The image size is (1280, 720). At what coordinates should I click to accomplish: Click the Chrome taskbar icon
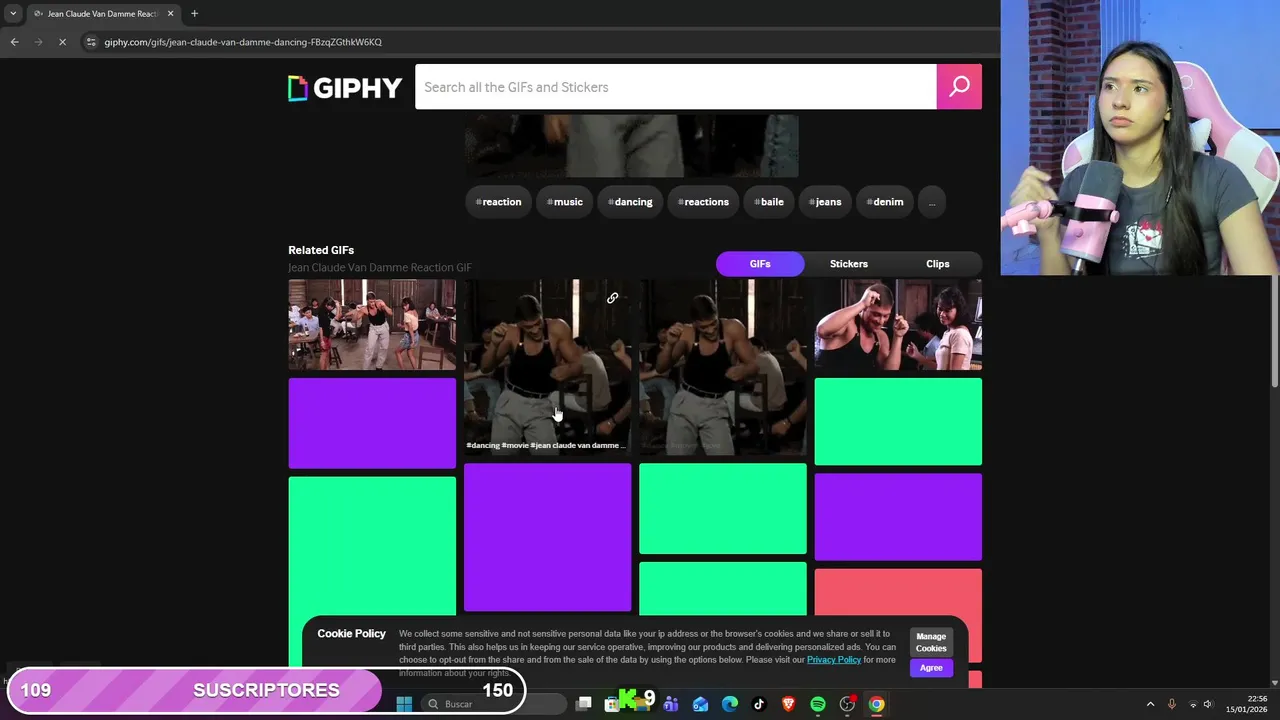pyautogui.click(x=876, y=704)
